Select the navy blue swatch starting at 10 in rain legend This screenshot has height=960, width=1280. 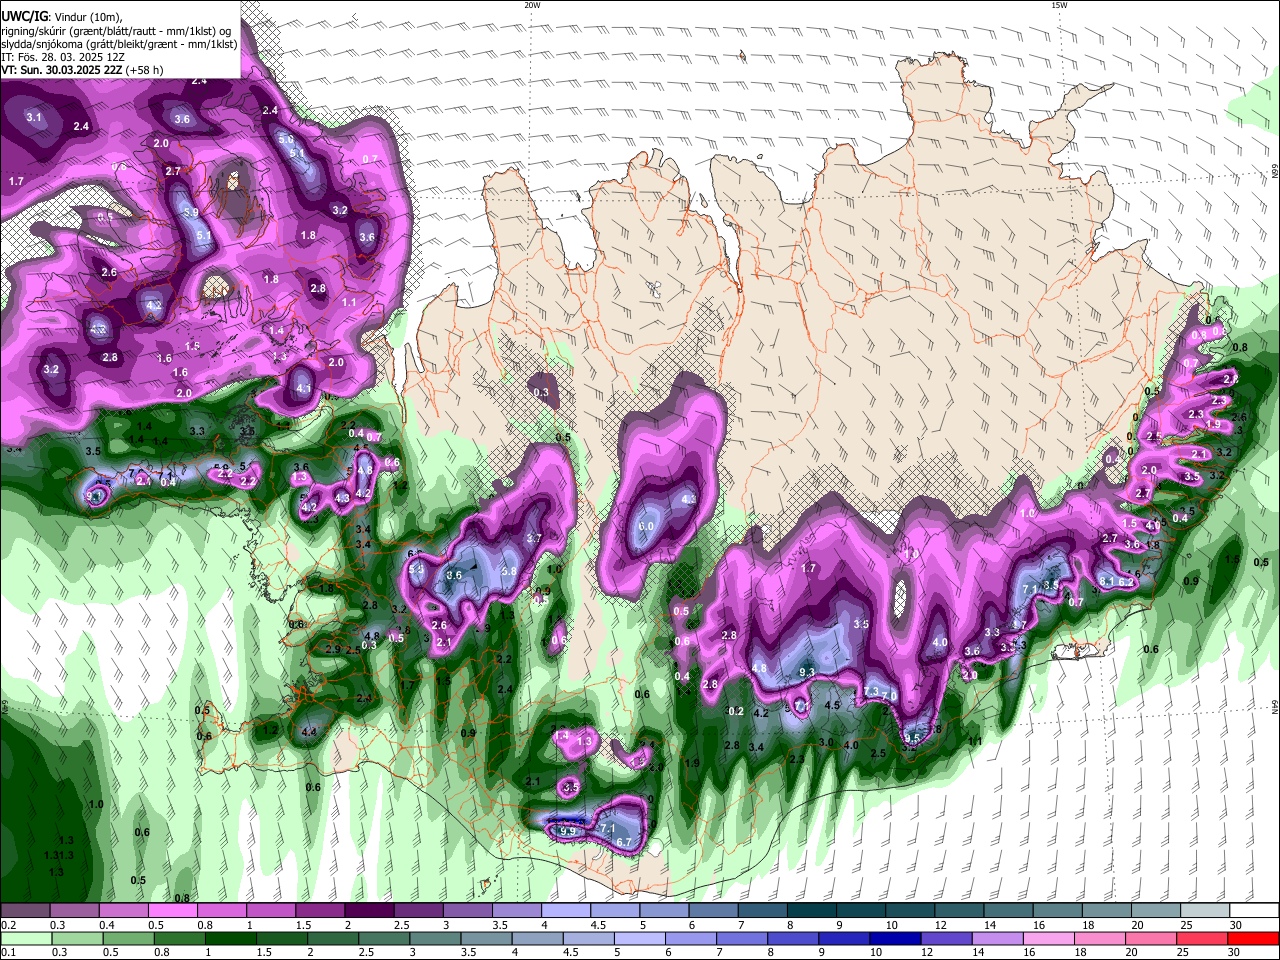pos(893,939)
